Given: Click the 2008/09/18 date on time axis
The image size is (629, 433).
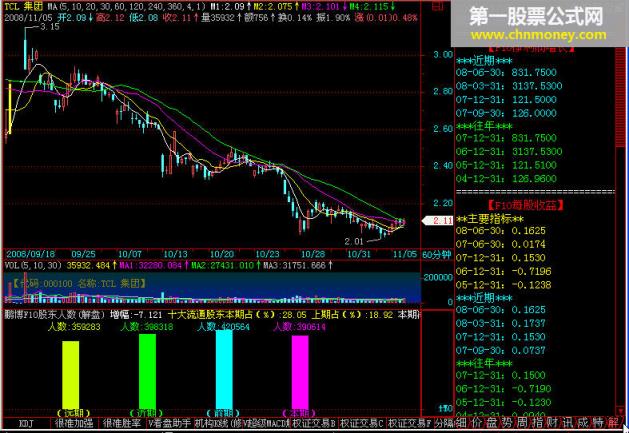Looking at the screenshot, I should pyautogui.click(x=30, y=254).
